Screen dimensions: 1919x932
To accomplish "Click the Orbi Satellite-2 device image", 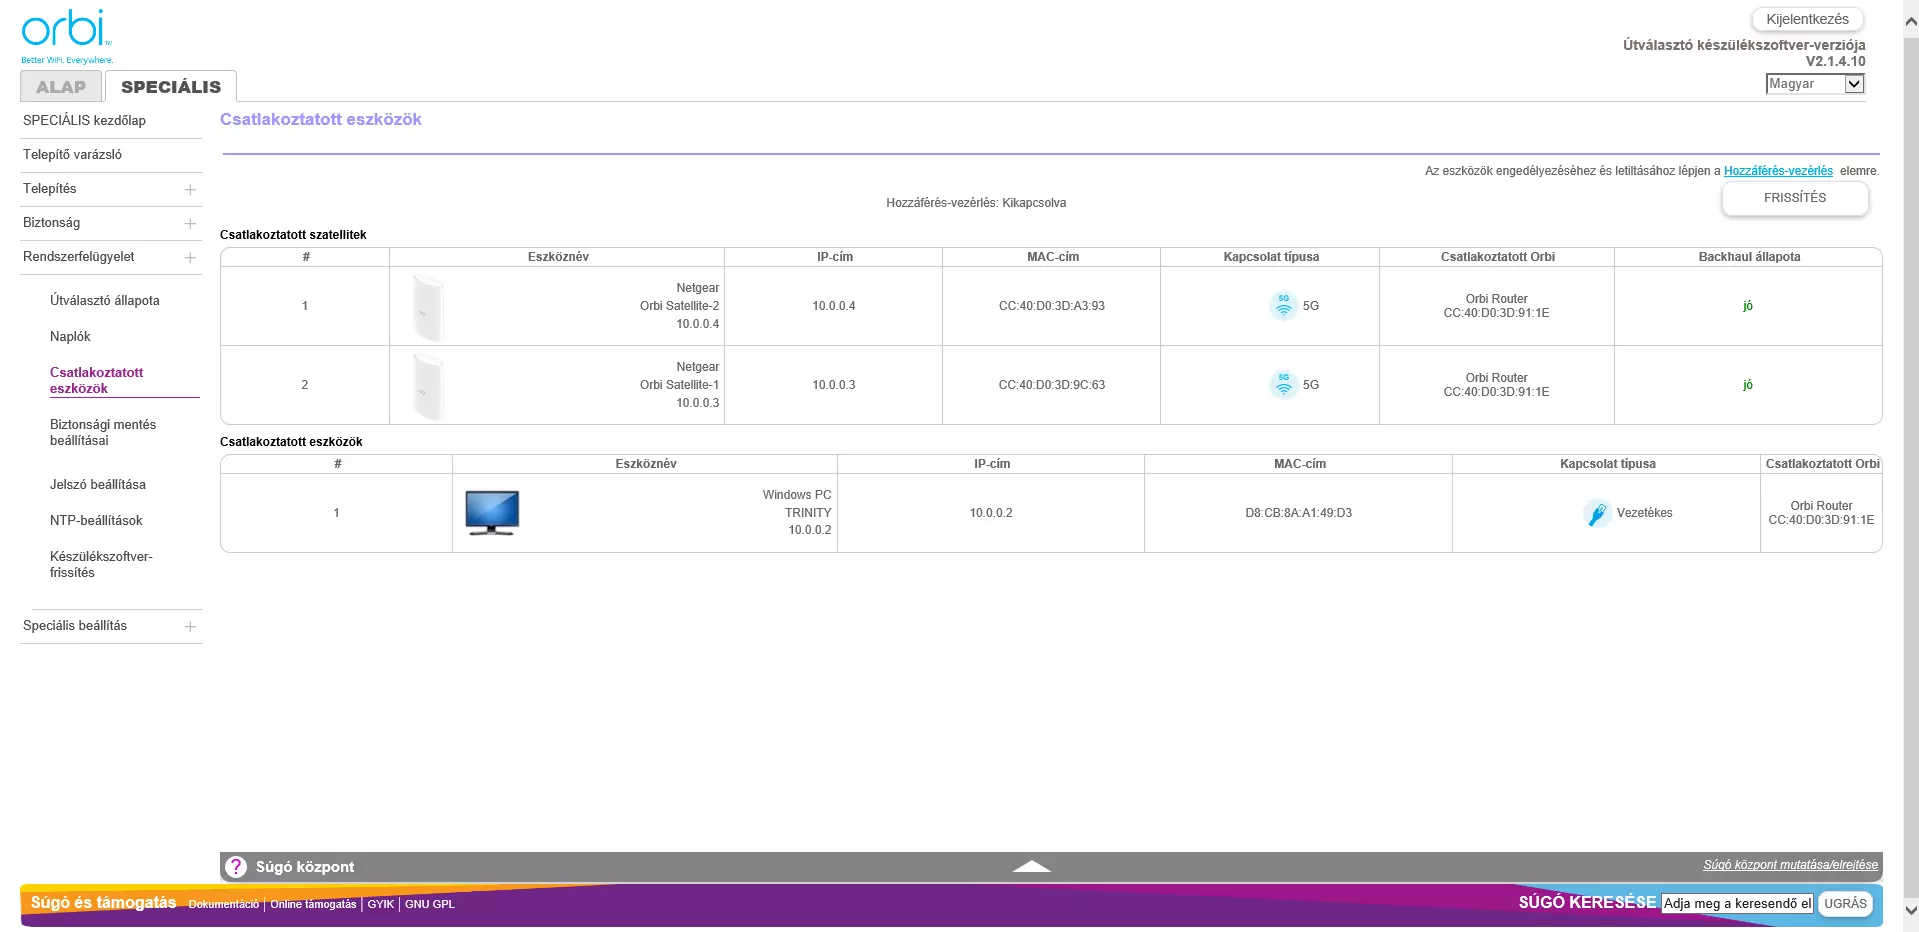I will point(427,307).
